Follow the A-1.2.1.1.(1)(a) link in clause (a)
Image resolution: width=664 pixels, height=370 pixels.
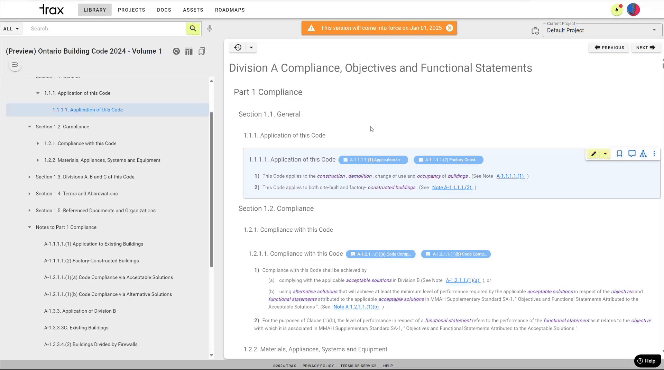pos(463,280)
